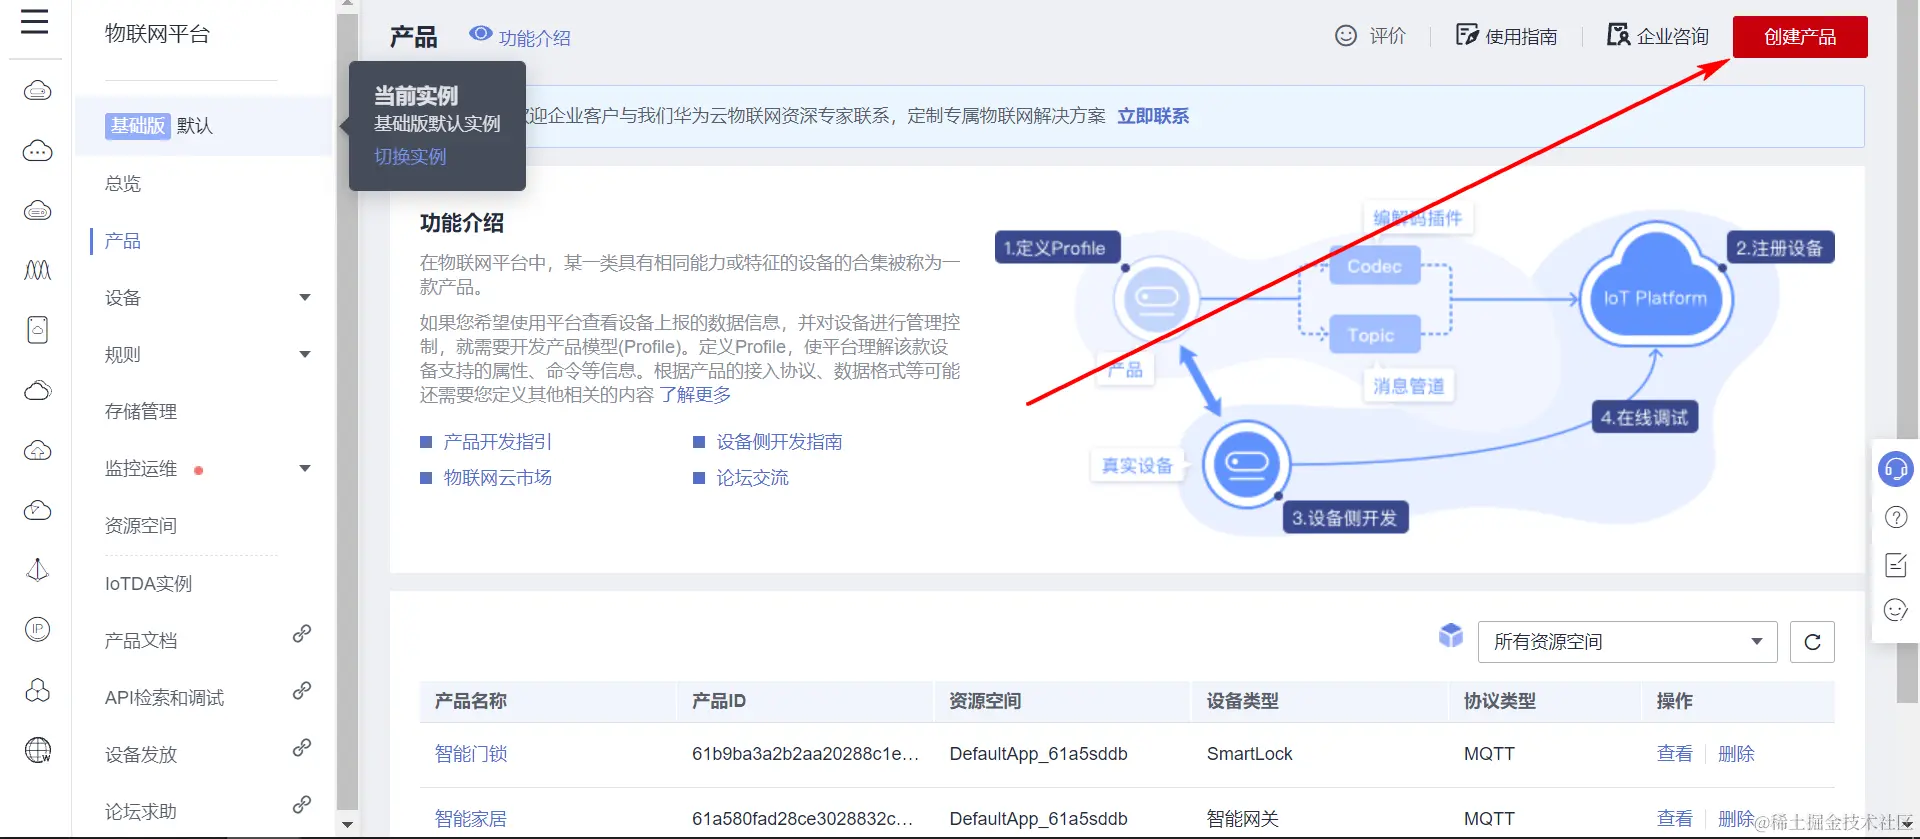1920x839 pixels.
Task: Expand the 监控运维 menu arrow
Action: tap(305, 468)
